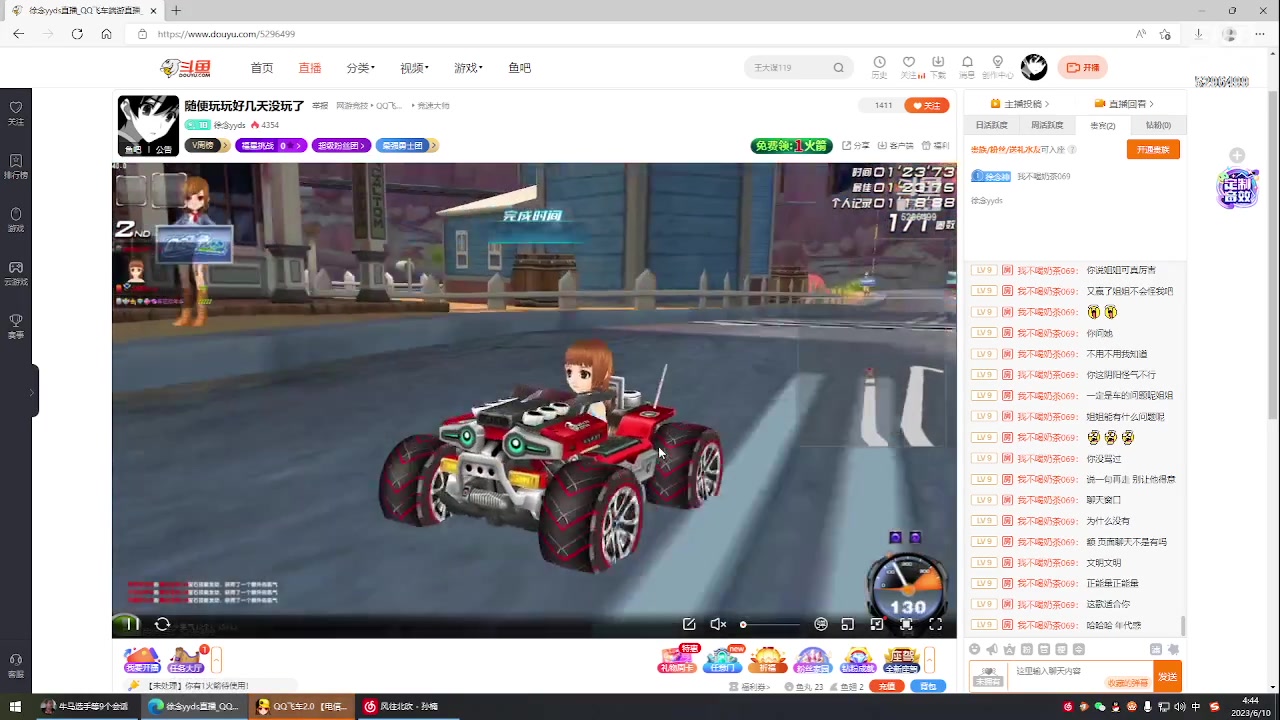The image size is (1280, 720).
Task: Open 鱼吧 in top navigation
Action: [520, 68]
